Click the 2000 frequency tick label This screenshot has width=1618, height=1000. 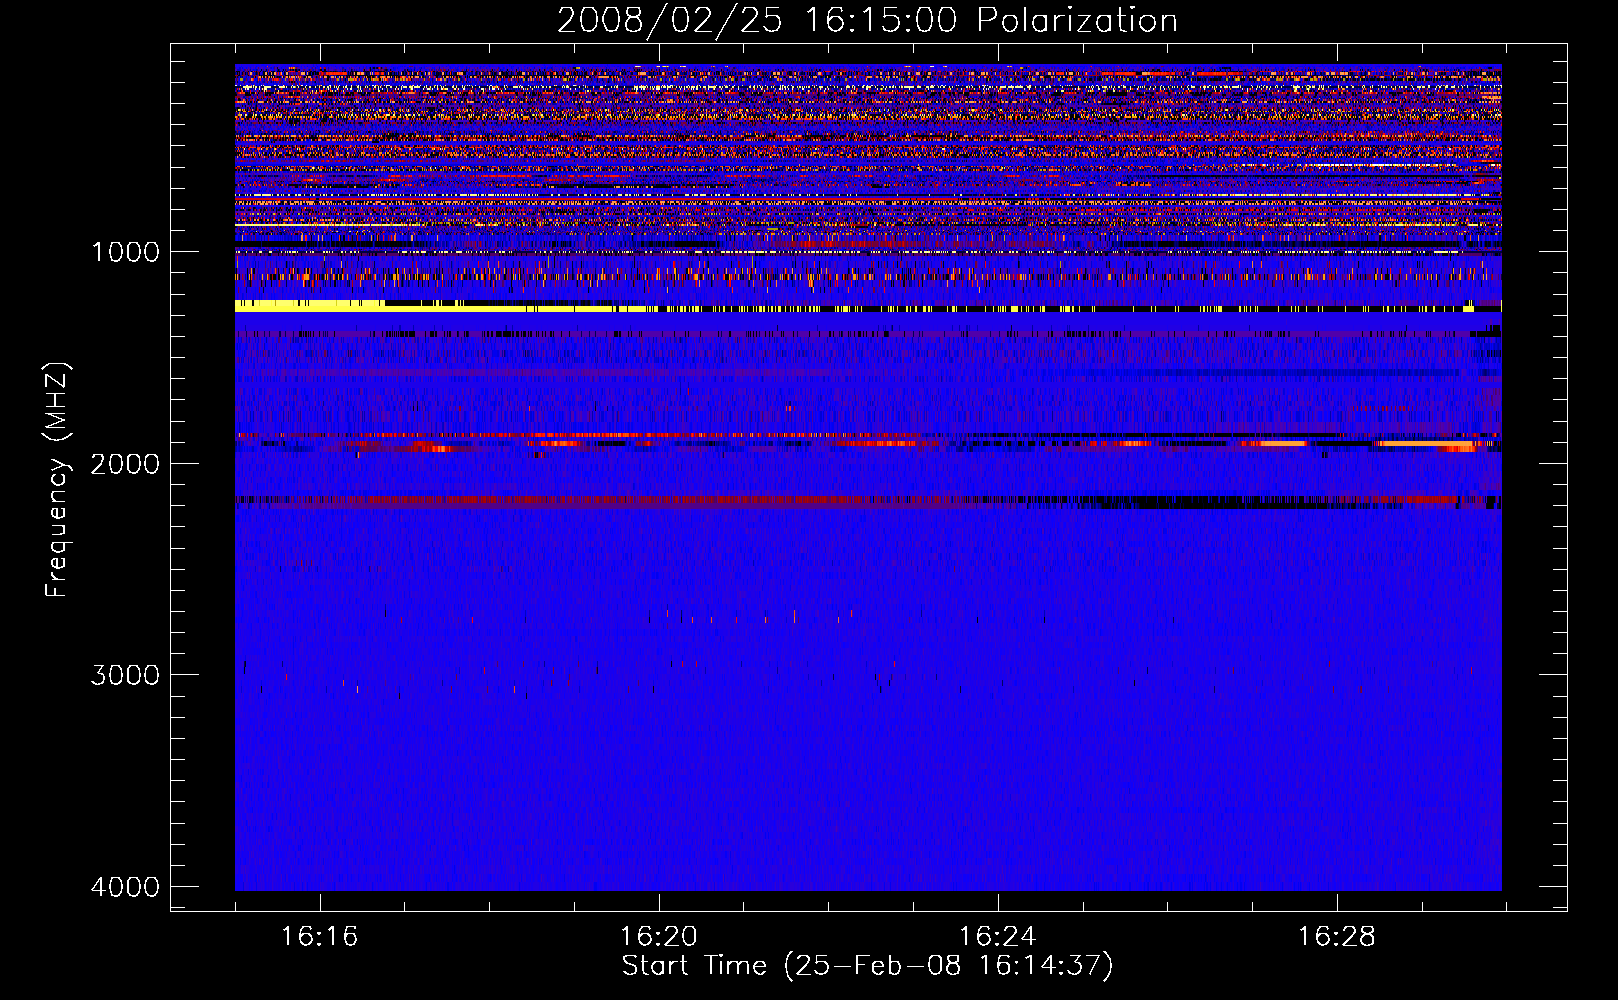[x=125, y=464]
